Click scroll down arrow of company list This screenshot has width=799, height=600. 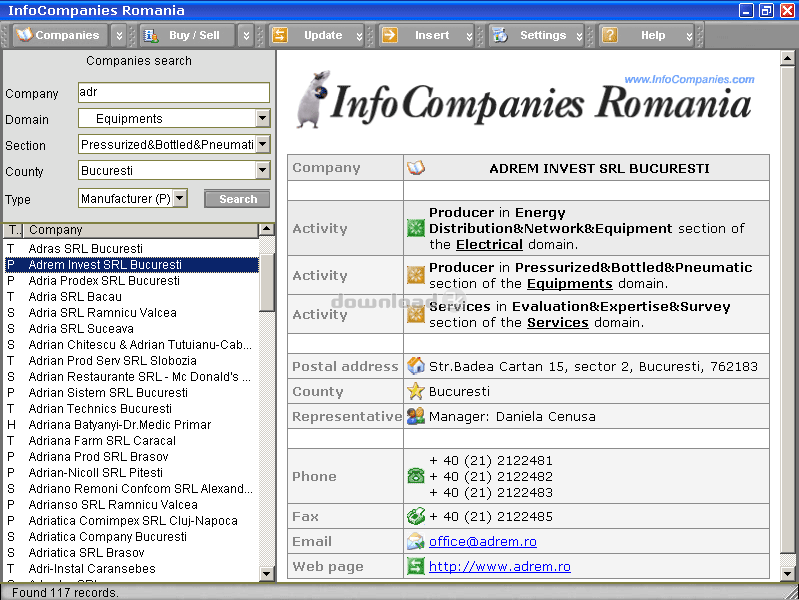267,574
